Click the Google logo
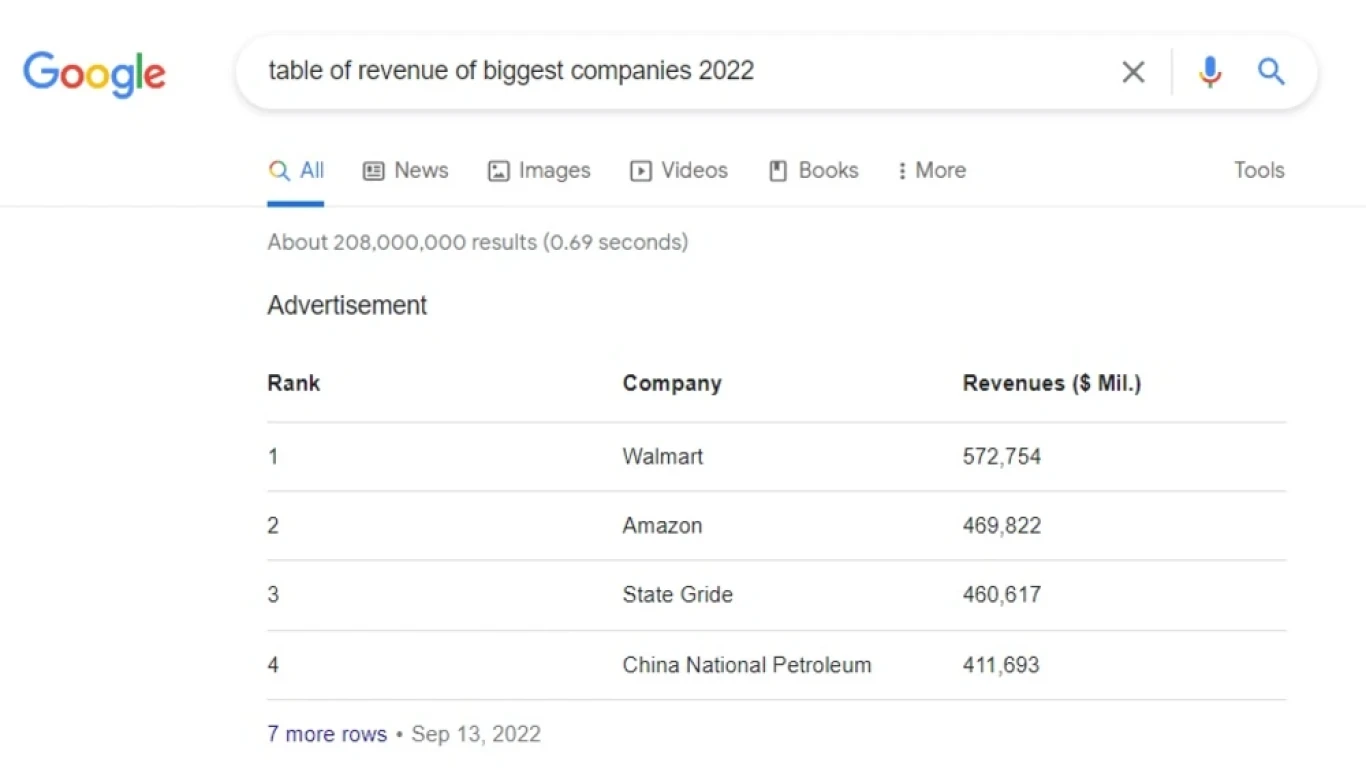The width and height of the screenshot is (1366, 768). pos(94,74)
